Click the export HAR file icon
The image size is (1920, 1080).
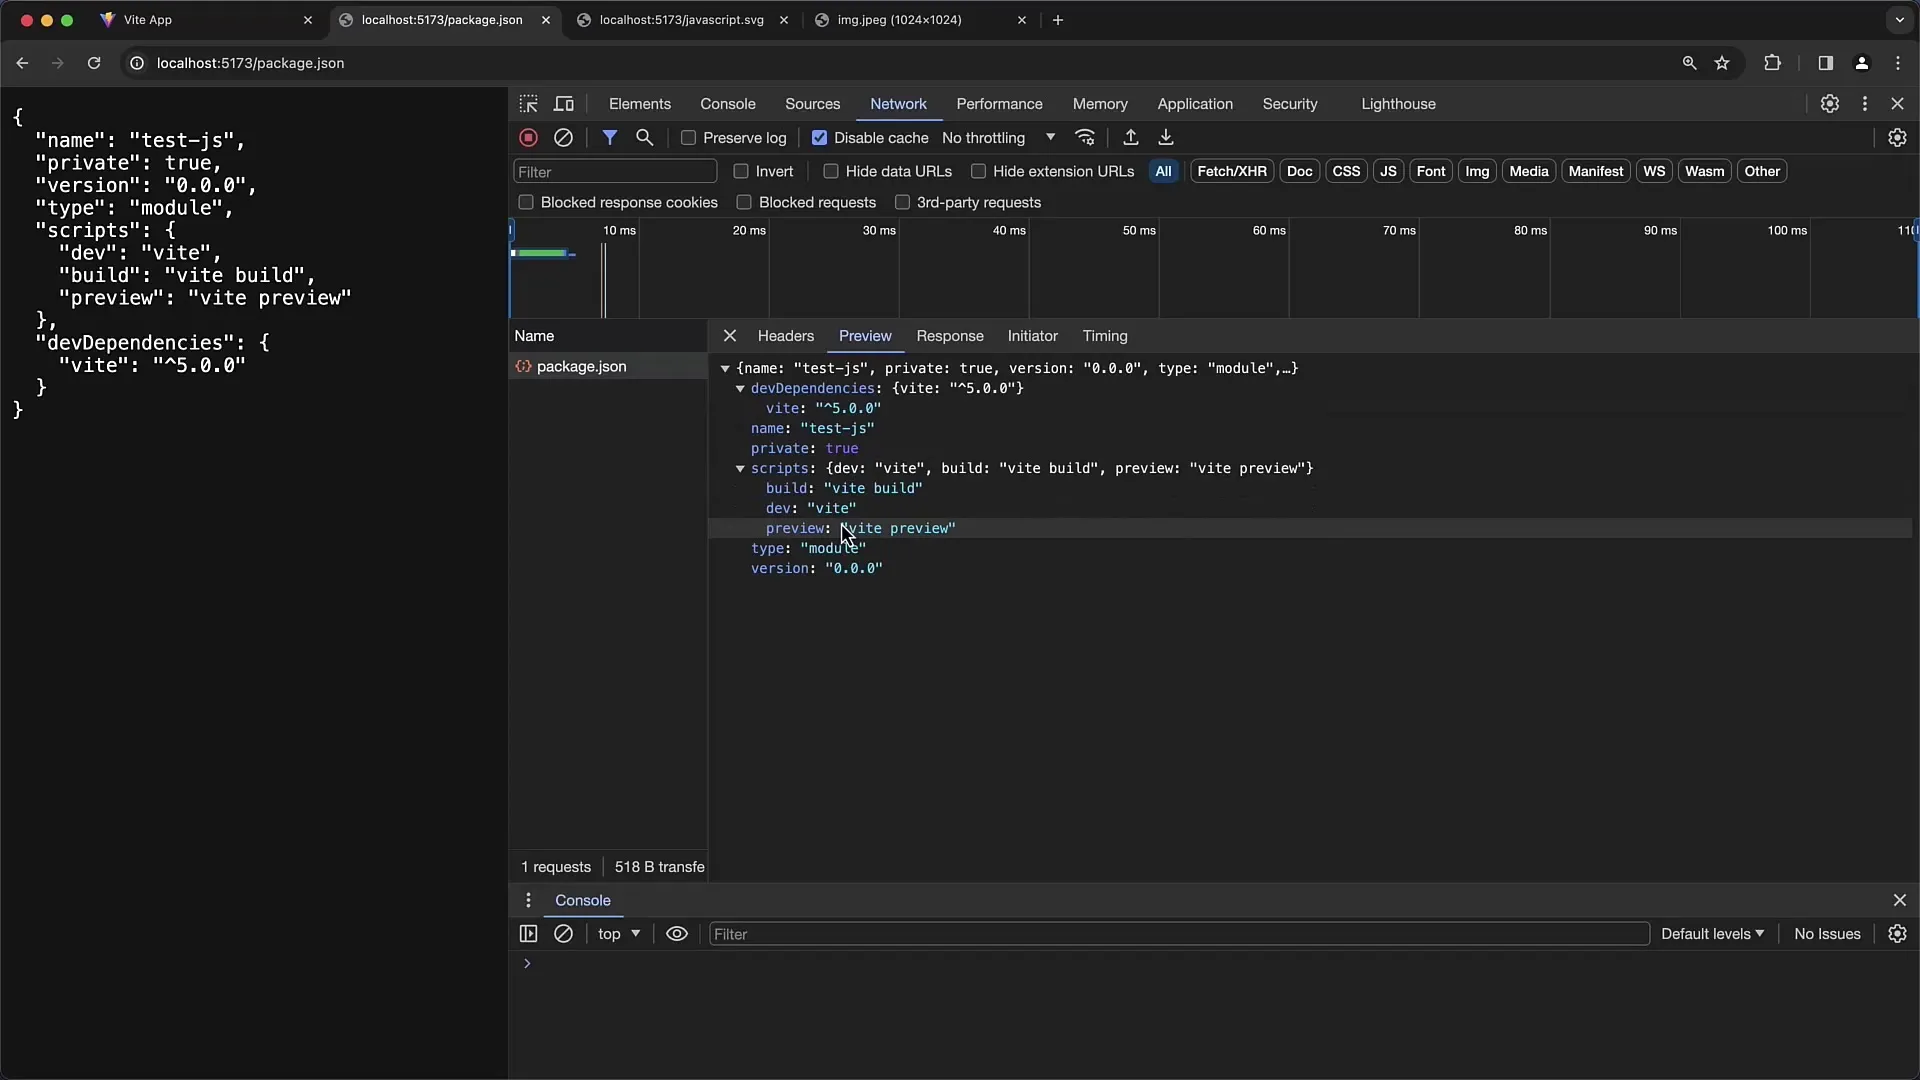tap(1166, 137)
